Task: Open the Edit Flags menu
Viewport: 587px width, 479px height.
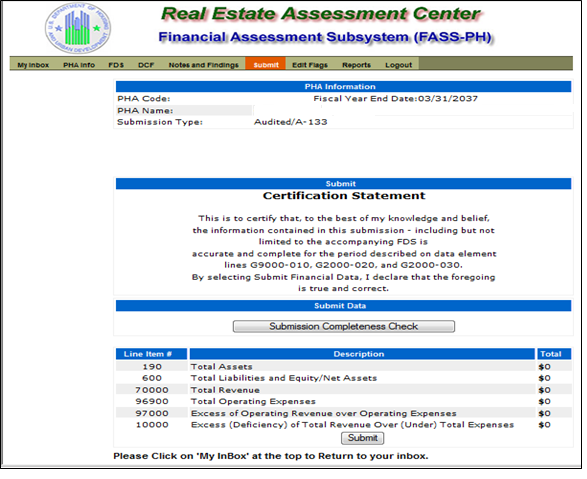Action: [x=310, y=65]
